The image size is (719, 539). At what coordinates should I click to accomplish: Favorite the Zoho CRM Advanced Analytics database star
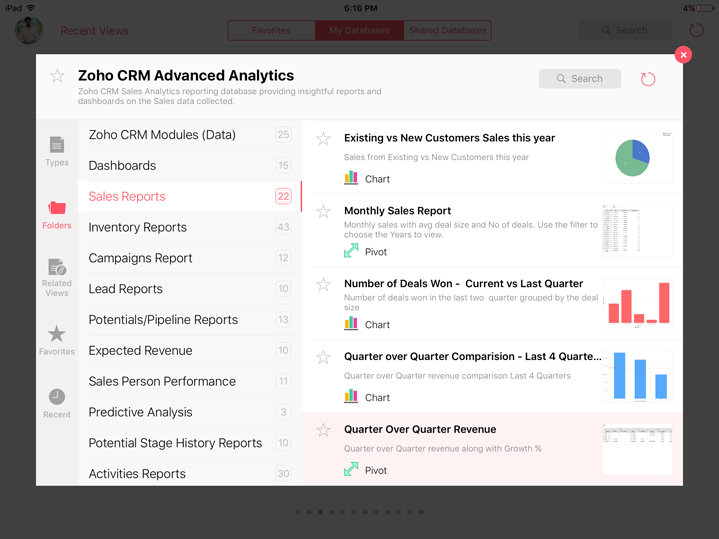[57, 76]
